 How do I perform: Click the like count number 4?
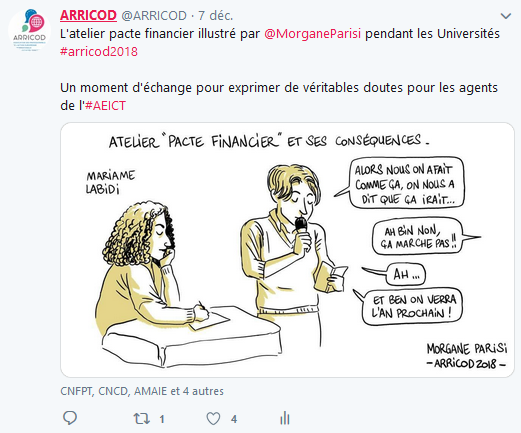click(234, 419)
